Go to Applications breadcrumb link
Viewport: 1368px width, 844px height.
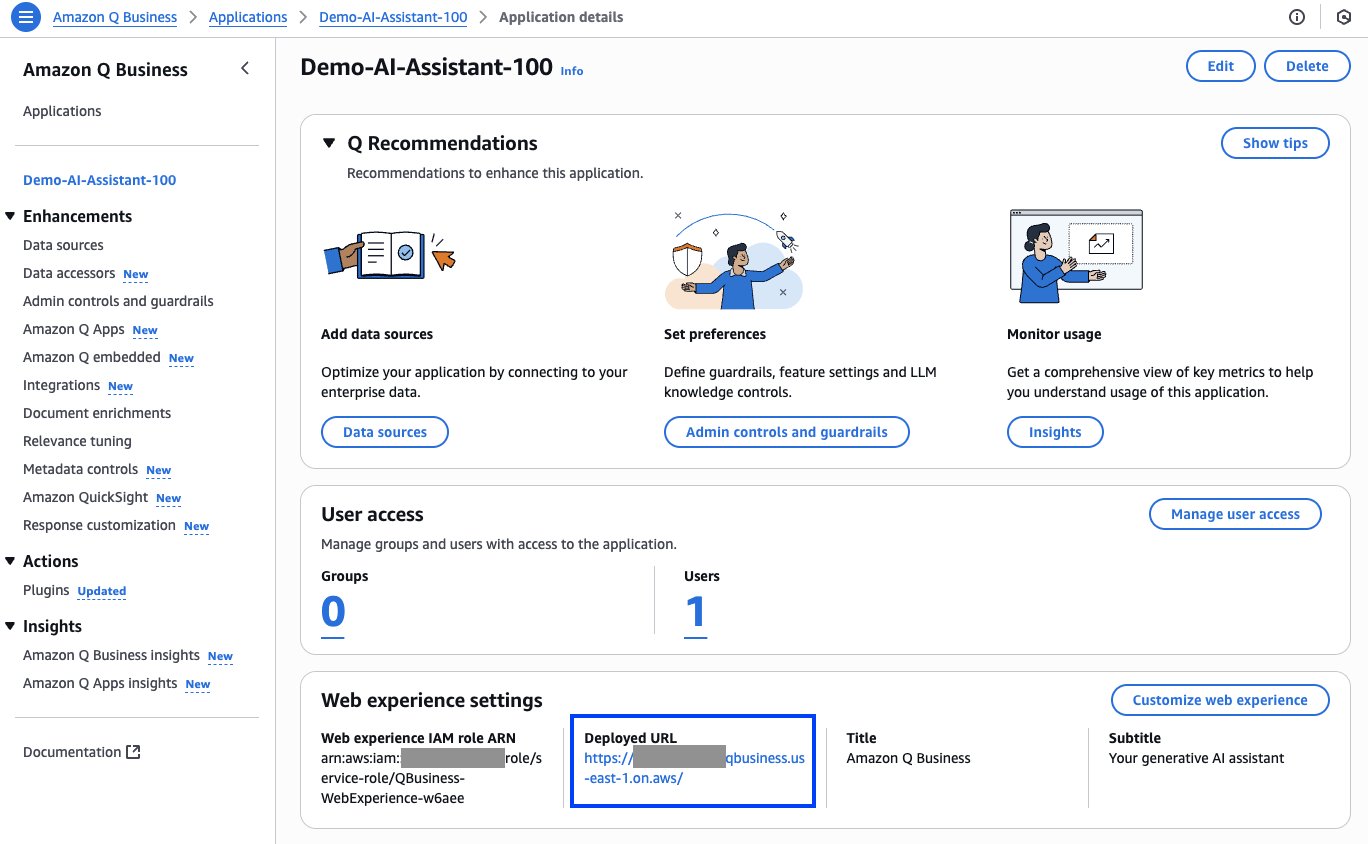point(248,17)
